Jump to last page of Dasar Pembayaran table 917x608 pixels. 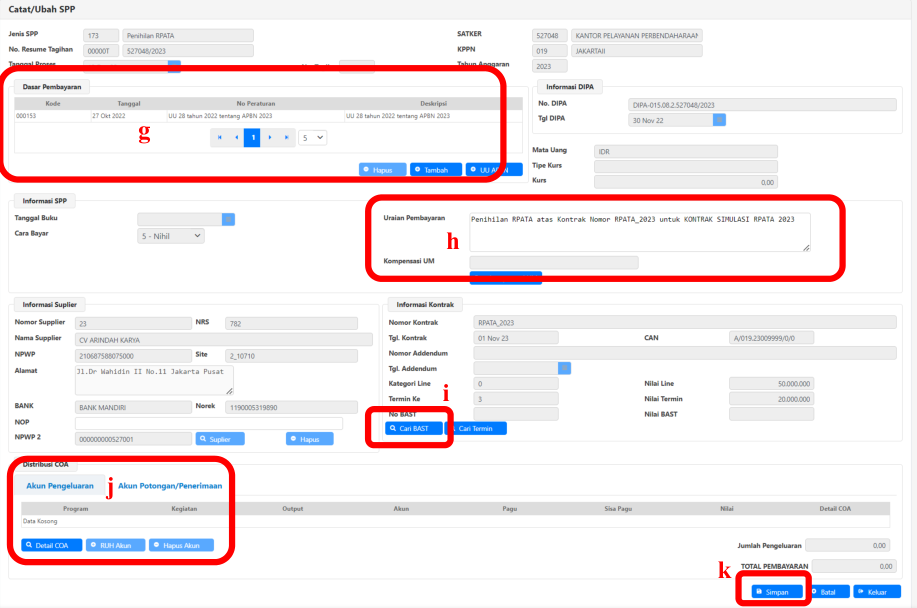(x=288, y=138)
